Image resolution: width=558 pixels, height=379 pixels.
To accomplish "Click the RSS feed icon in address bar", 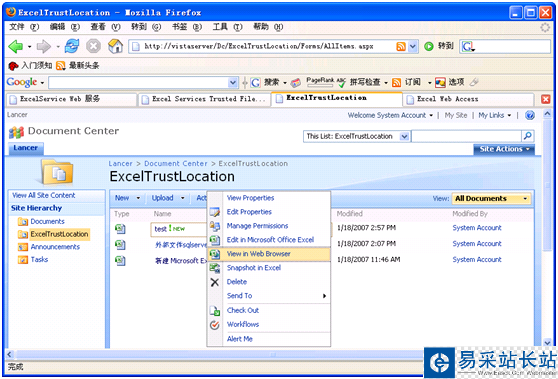I will 401,47.
